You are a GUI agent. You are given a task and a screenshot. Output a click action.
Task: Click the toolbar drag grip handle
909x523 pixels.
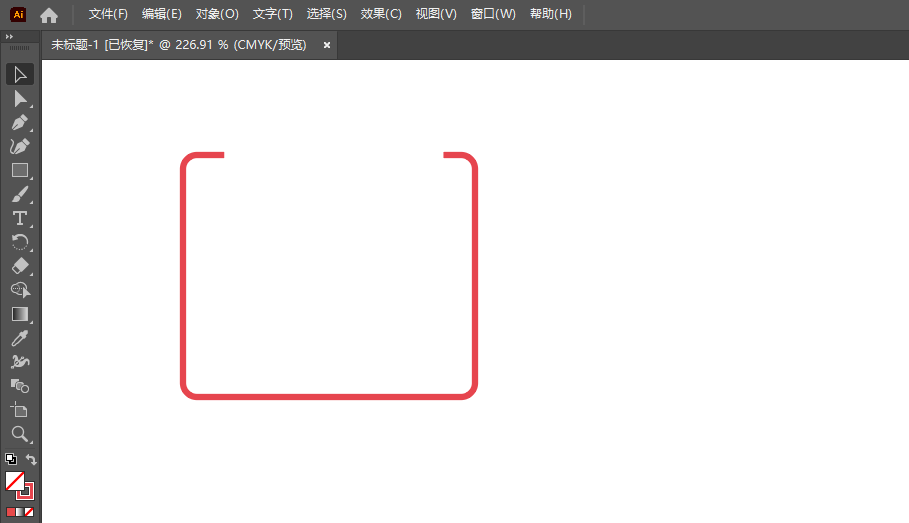tap(20, 48)
